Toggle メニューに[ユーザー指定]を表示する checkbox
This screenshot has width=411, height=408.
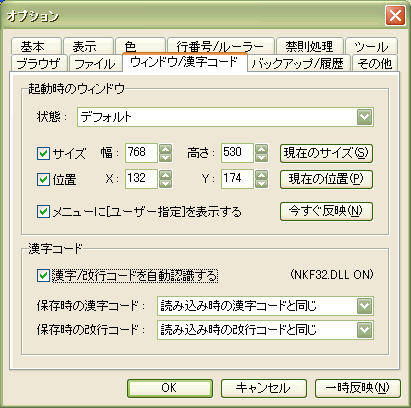click(x=43, y=212)
